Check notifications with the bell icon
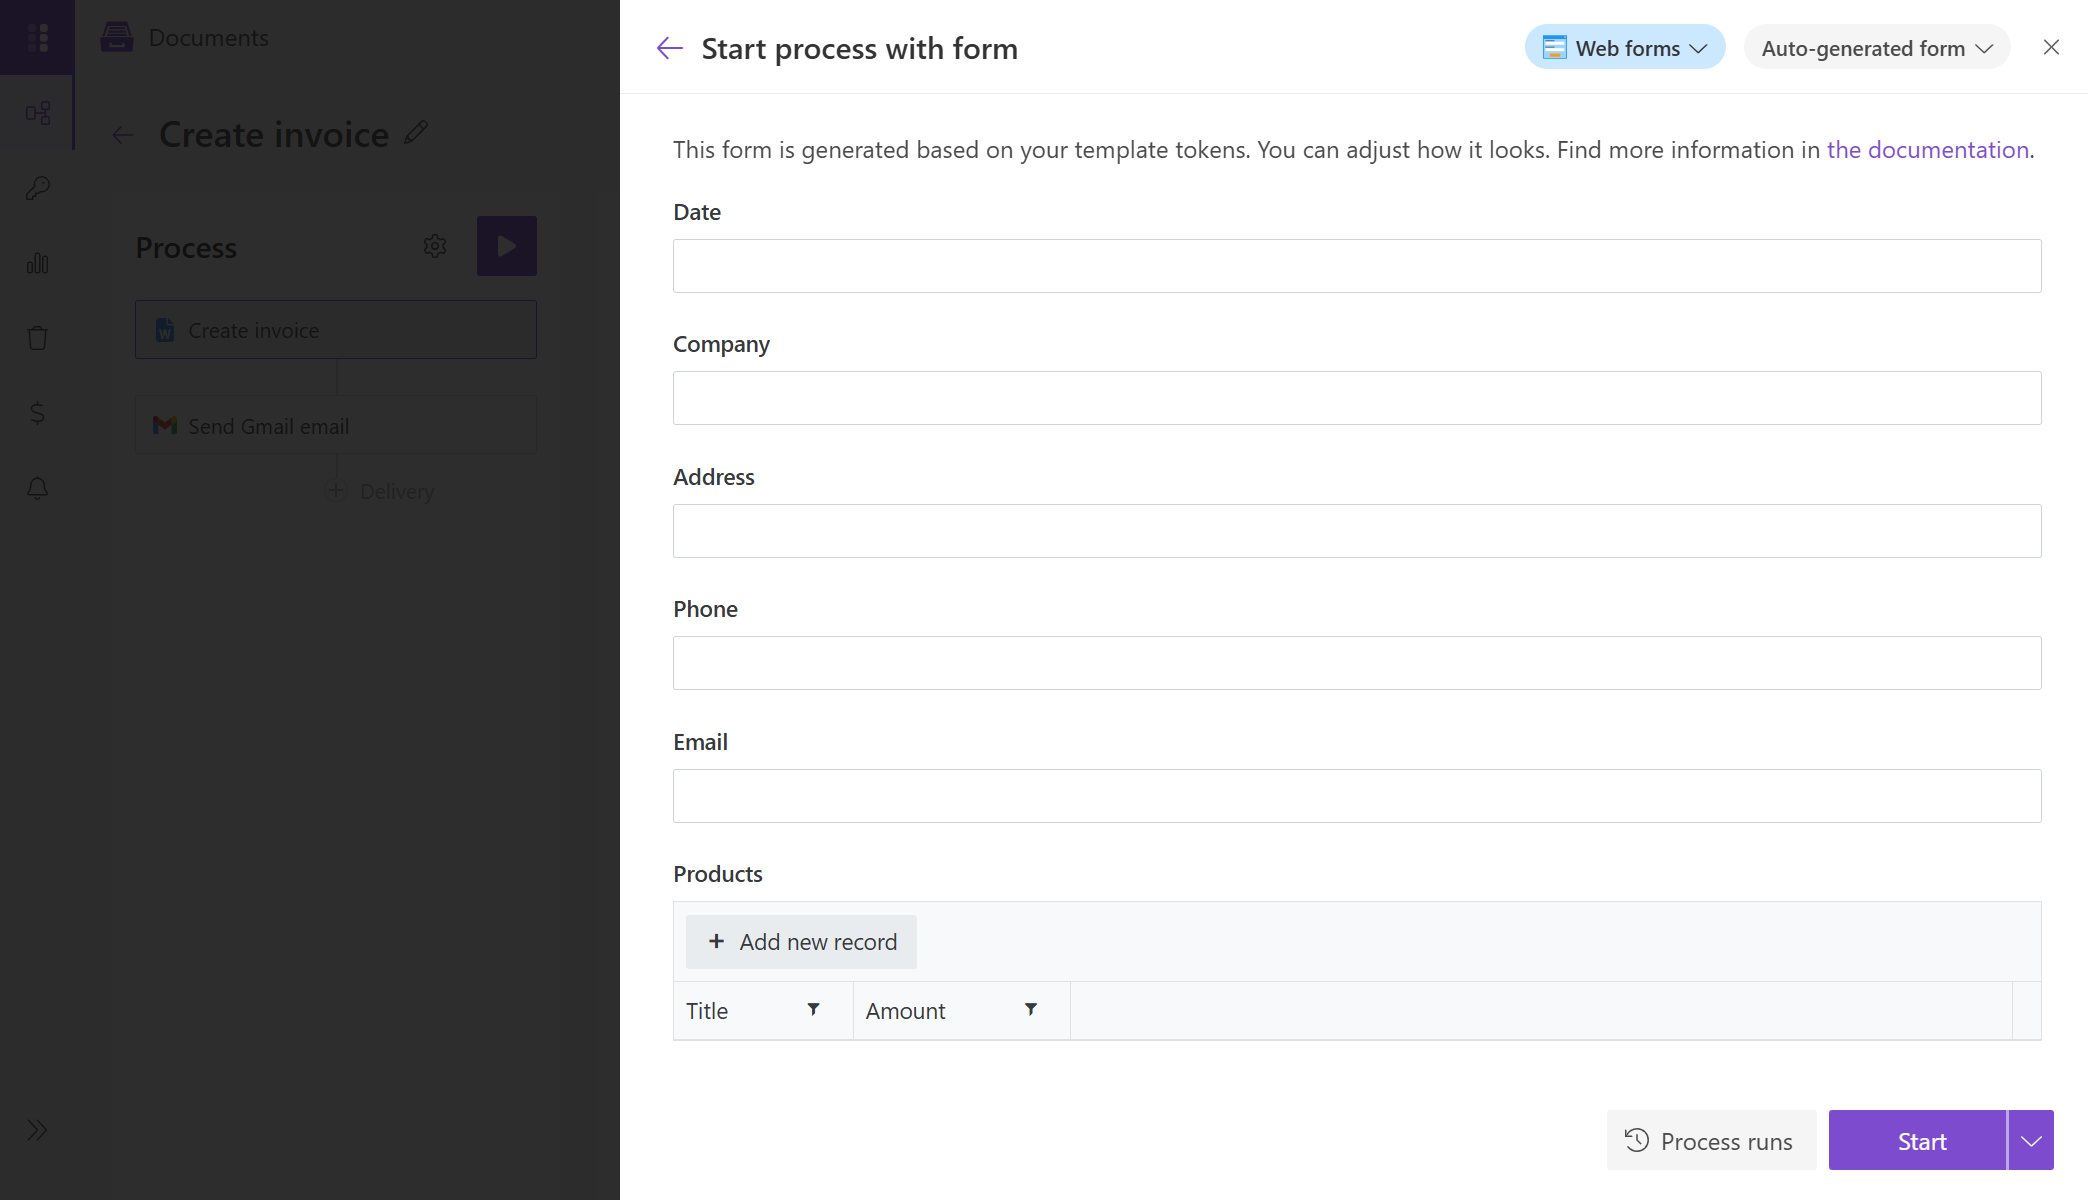The width and height of the screenshot is (2088, 1200). tap(38, 488)
